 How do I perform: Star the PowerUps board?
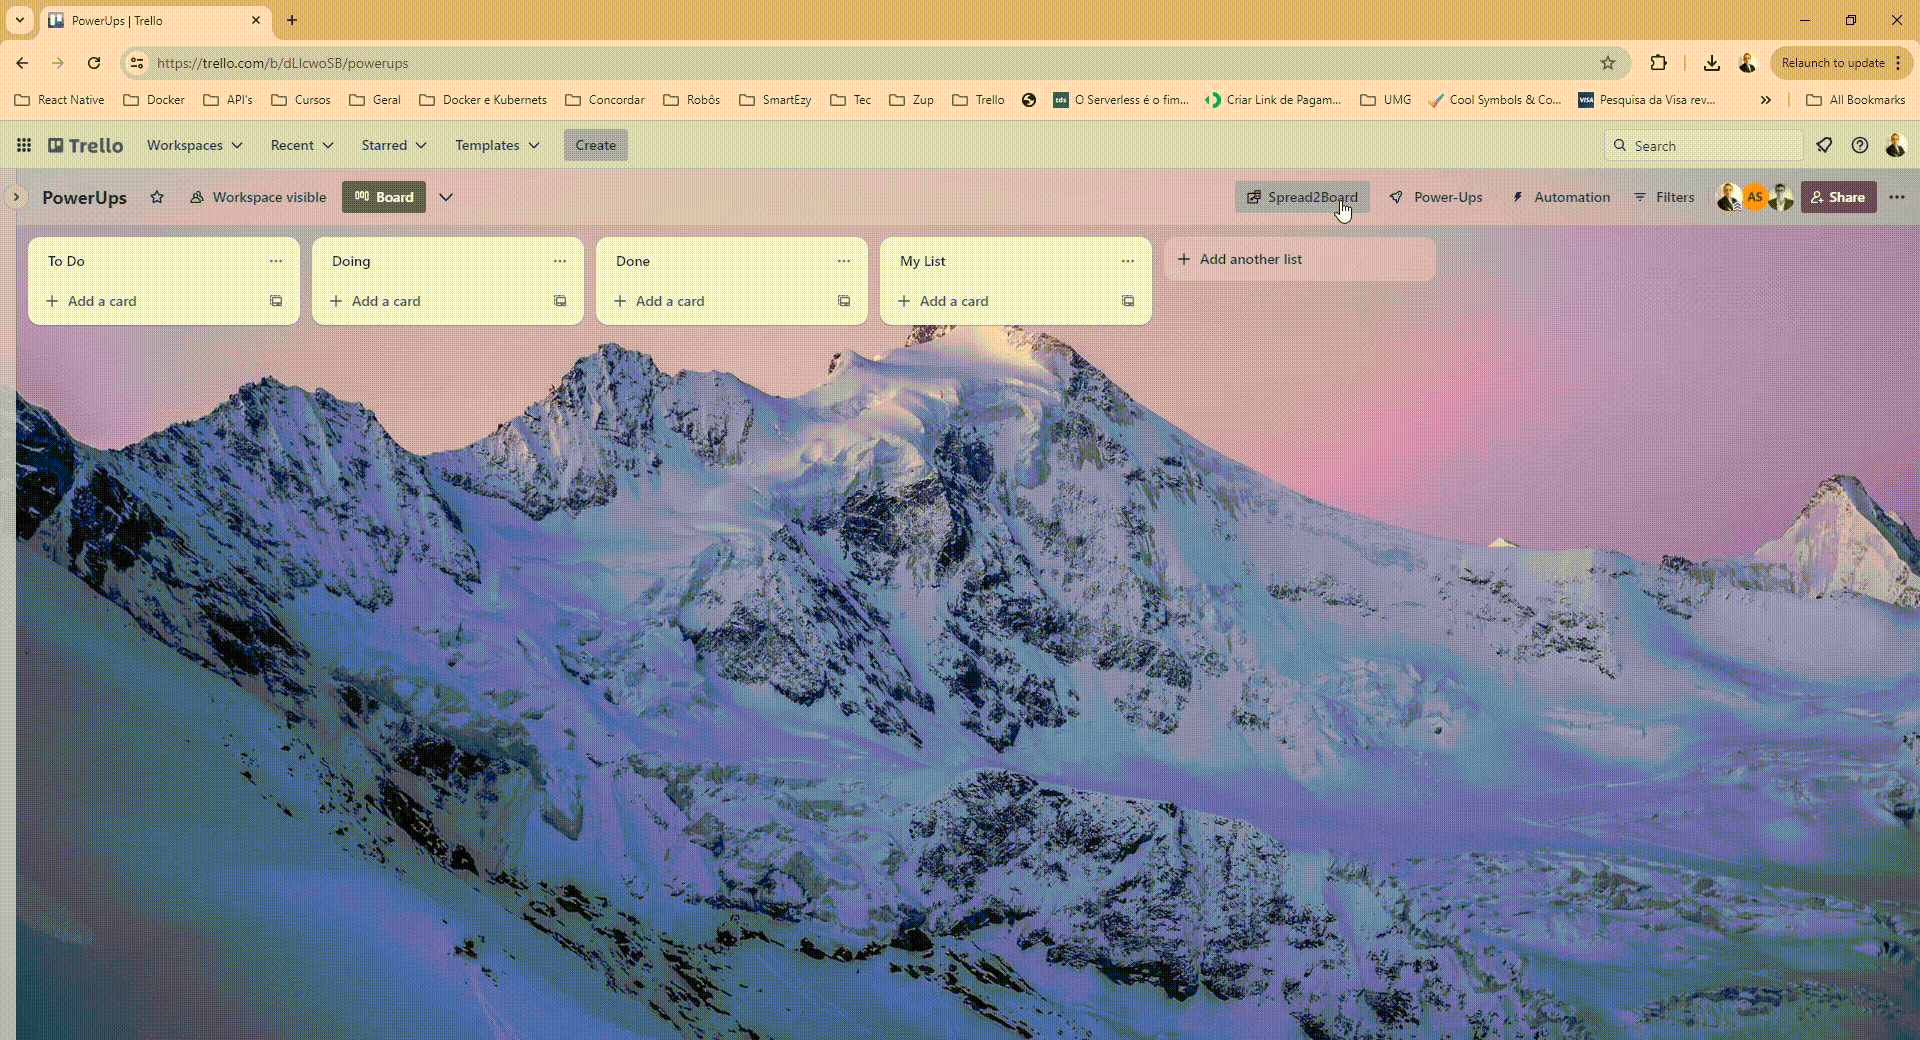pos(157,197)
